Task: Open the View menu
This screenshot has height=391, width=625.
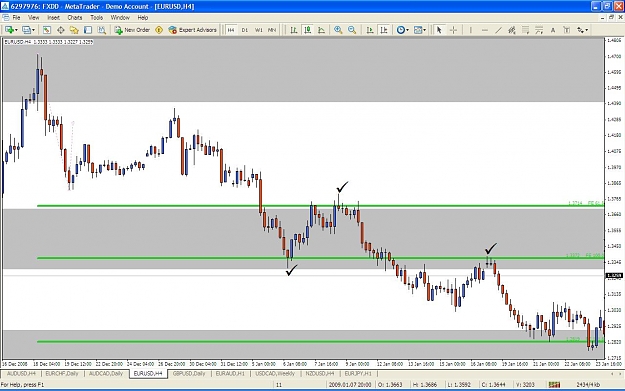Action: (x=33, y=18)
